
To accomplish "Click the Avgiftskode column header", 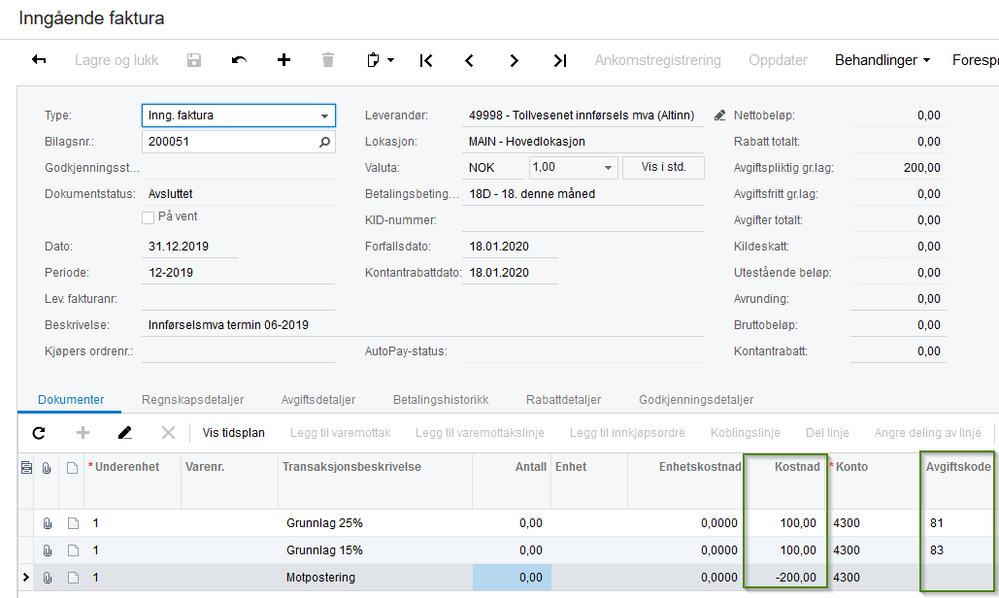I will 958,467.
